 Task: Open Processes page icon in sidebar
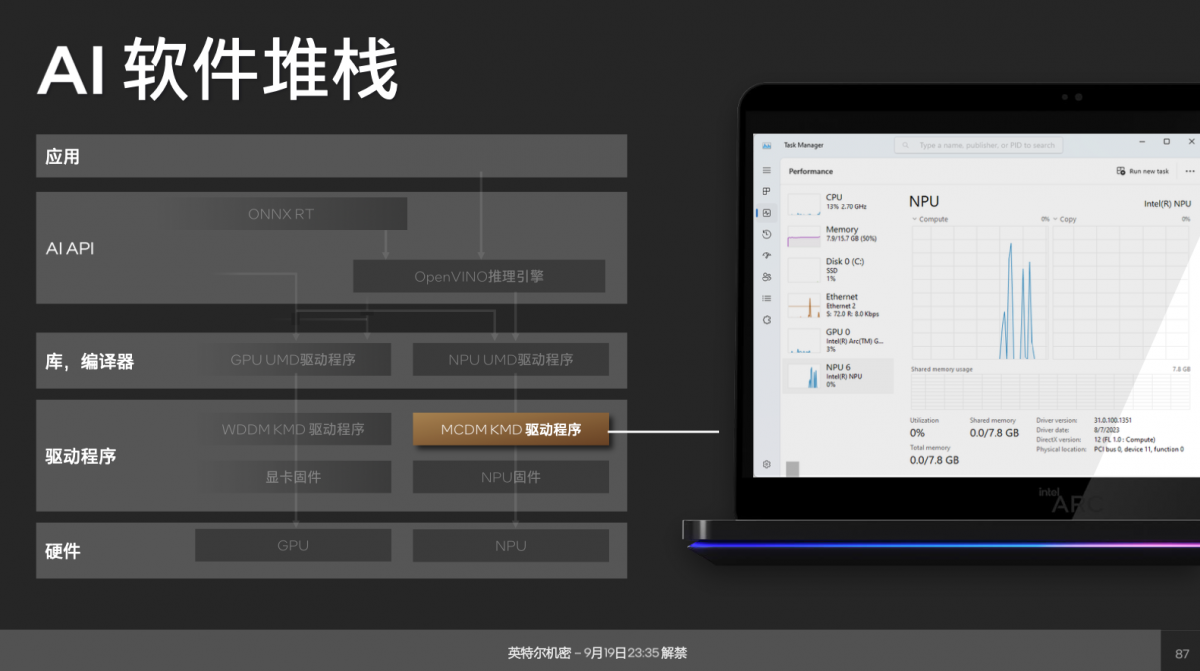pos(767,191)
